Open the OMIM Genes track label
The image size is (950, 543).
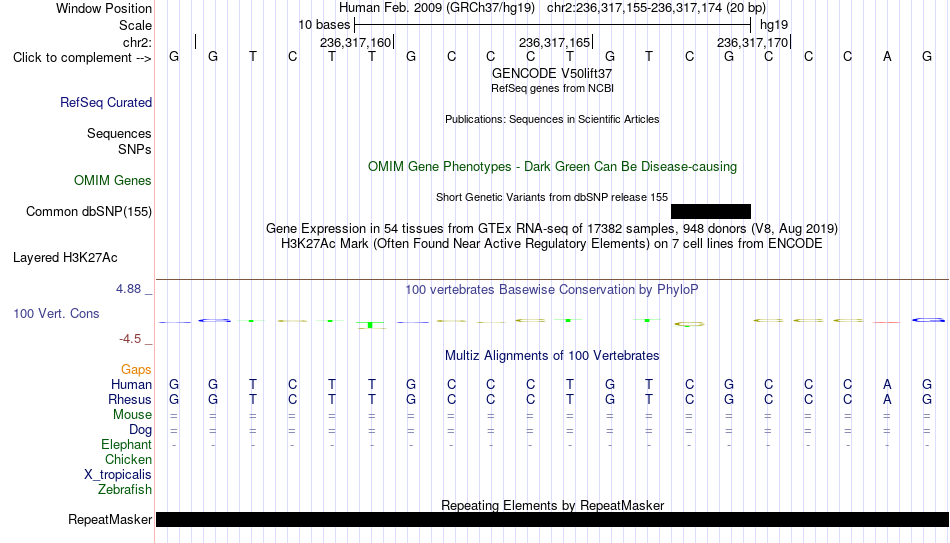click(x=113, y=181)
